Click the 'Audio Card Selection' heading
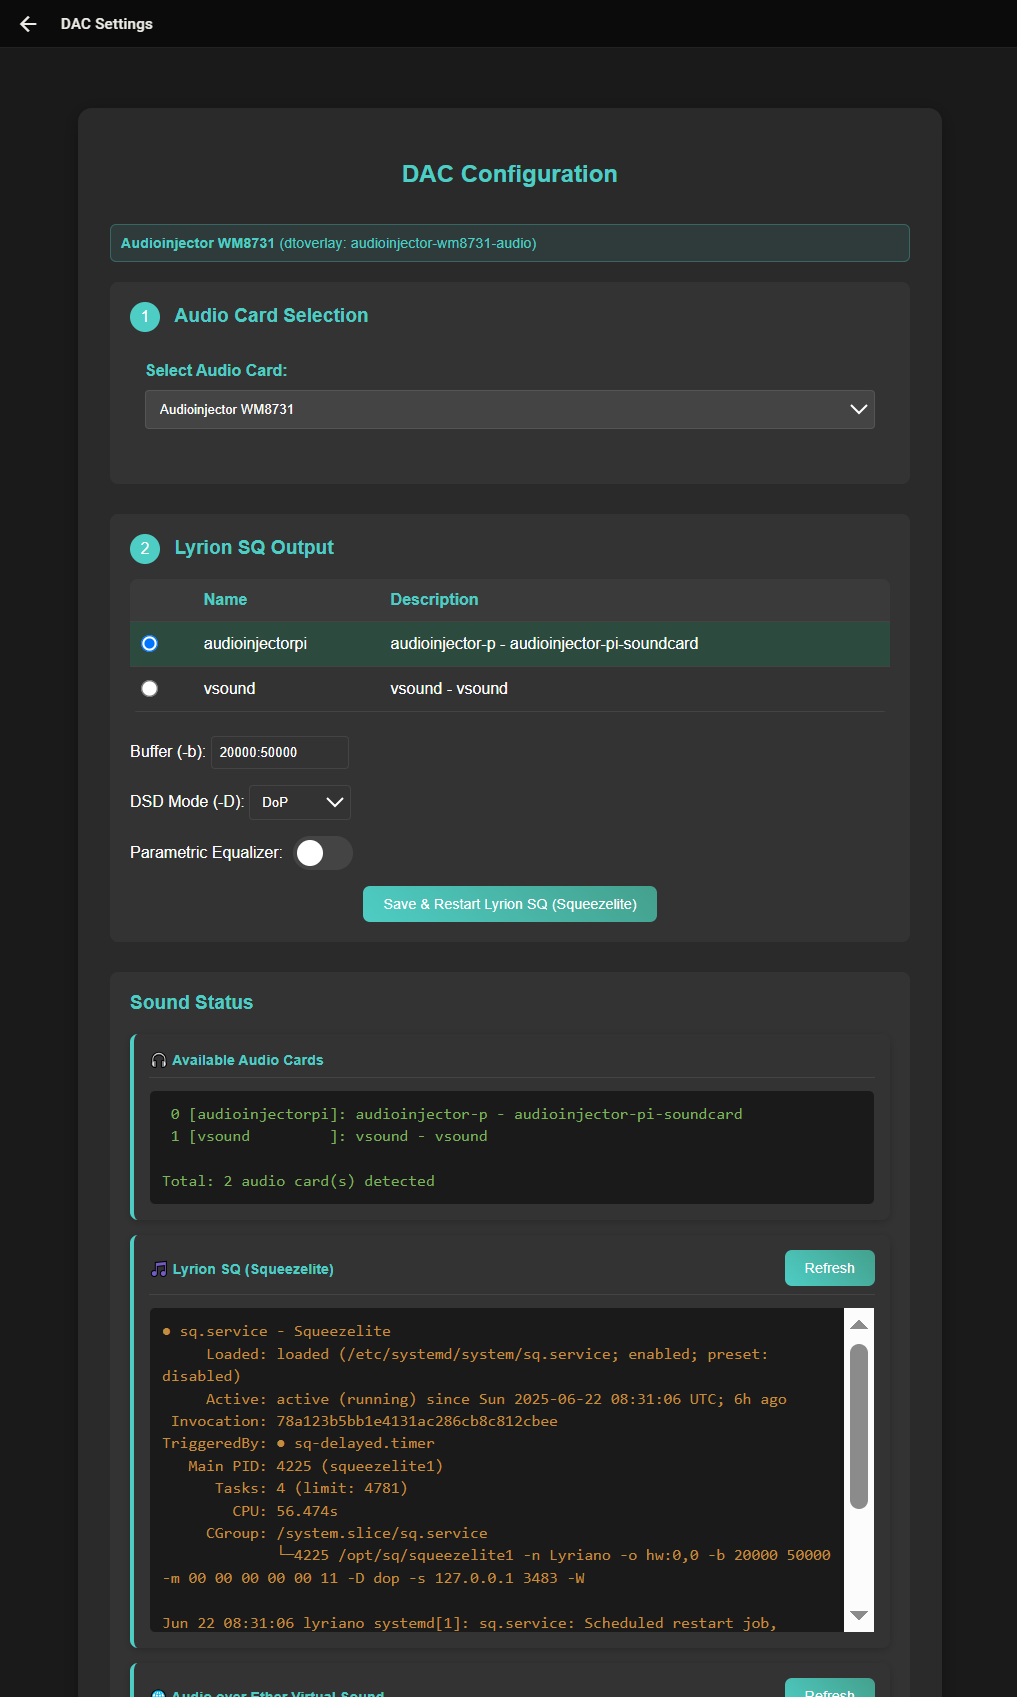 pyautogui.click(x=271, y=316)
